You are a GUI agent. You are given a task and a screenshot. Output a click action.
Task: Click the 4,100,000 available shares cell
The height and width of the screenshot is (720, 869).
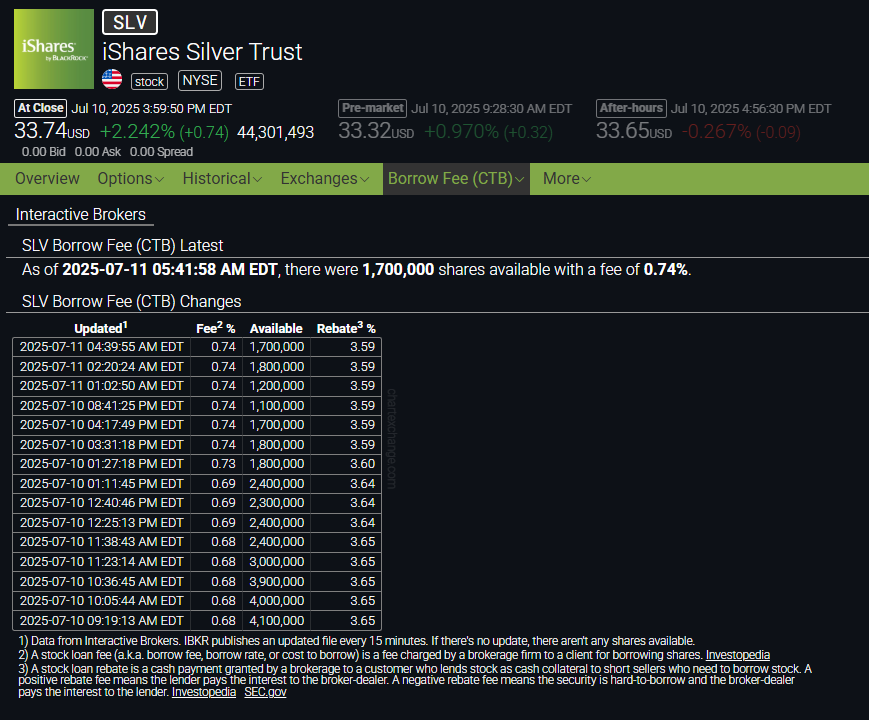[277, 621]
